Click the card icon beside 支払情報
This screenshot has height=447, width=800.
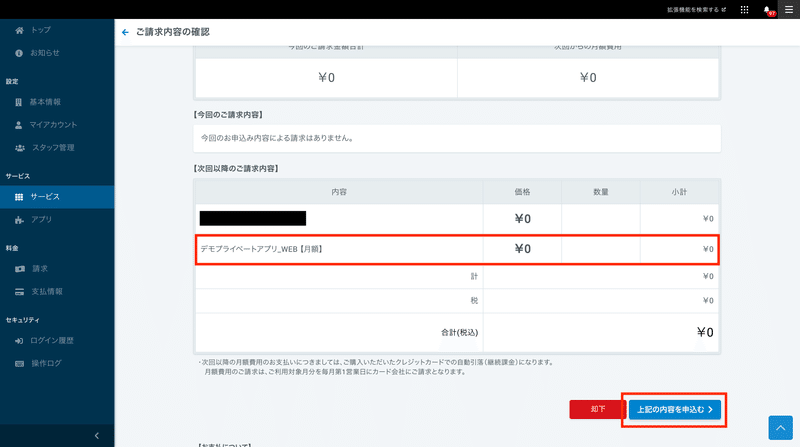tap(19, 292)
